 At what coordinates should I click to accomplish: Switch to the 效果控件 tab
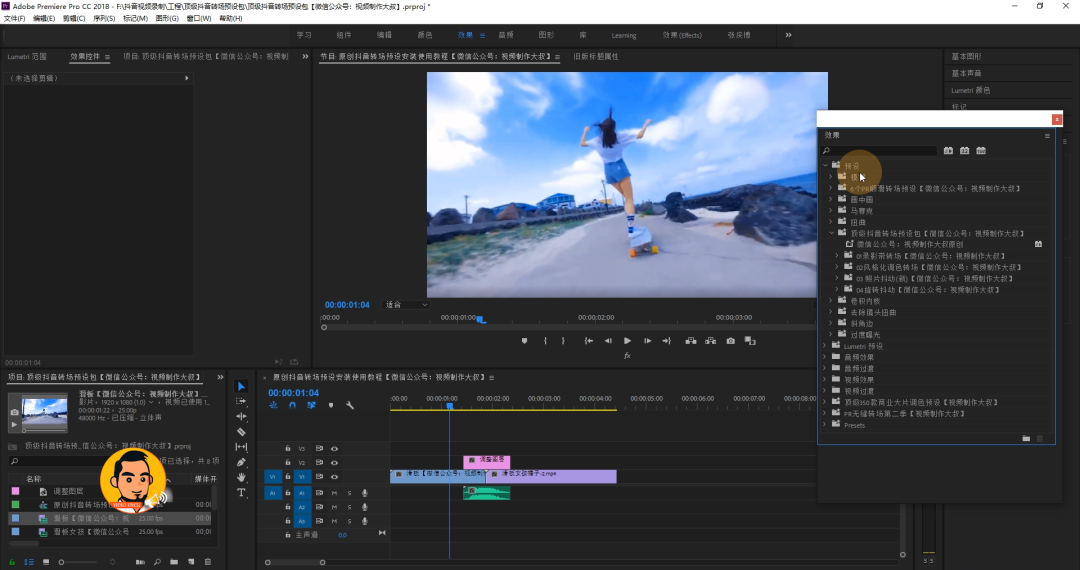tap(85, 56)
